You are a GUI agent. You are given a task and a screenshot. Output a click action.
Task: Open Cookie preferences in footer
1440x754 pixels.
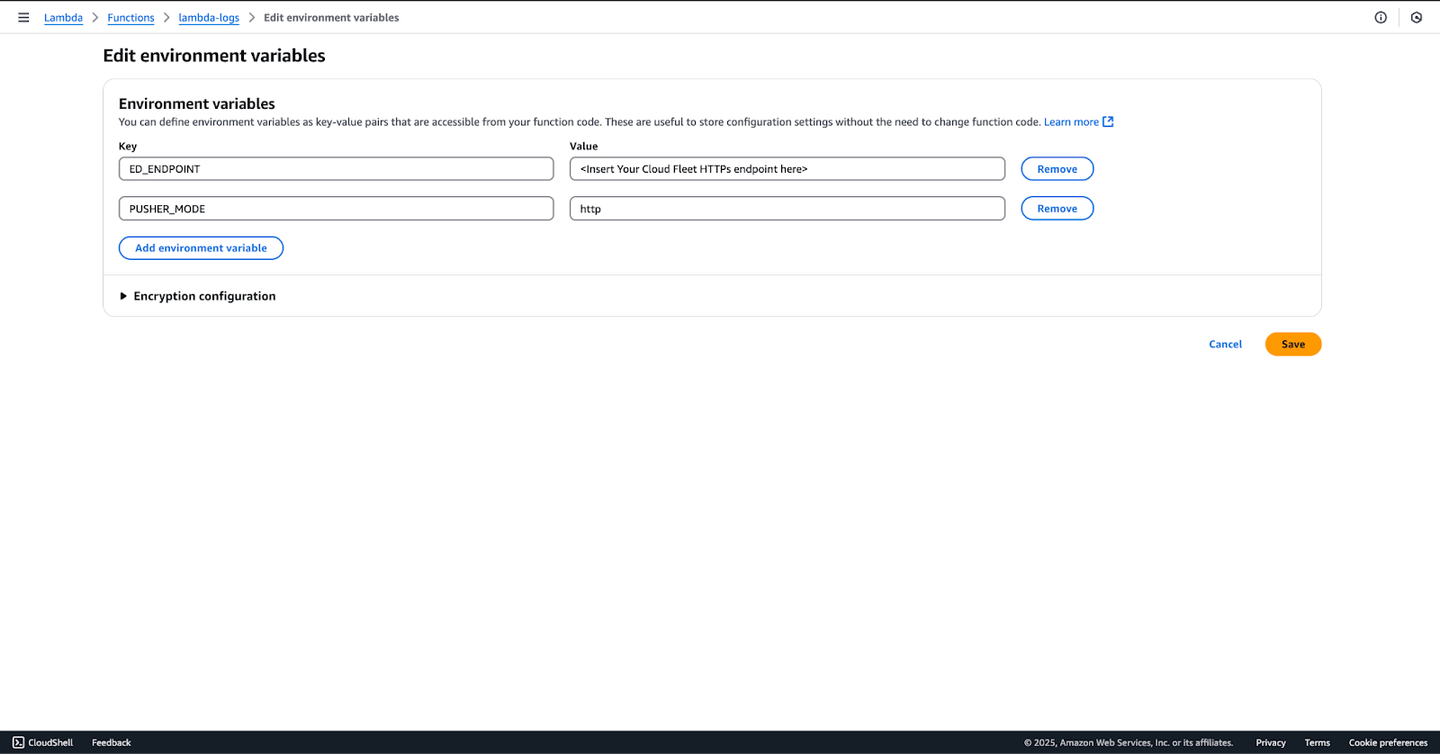coord(1388,742)
